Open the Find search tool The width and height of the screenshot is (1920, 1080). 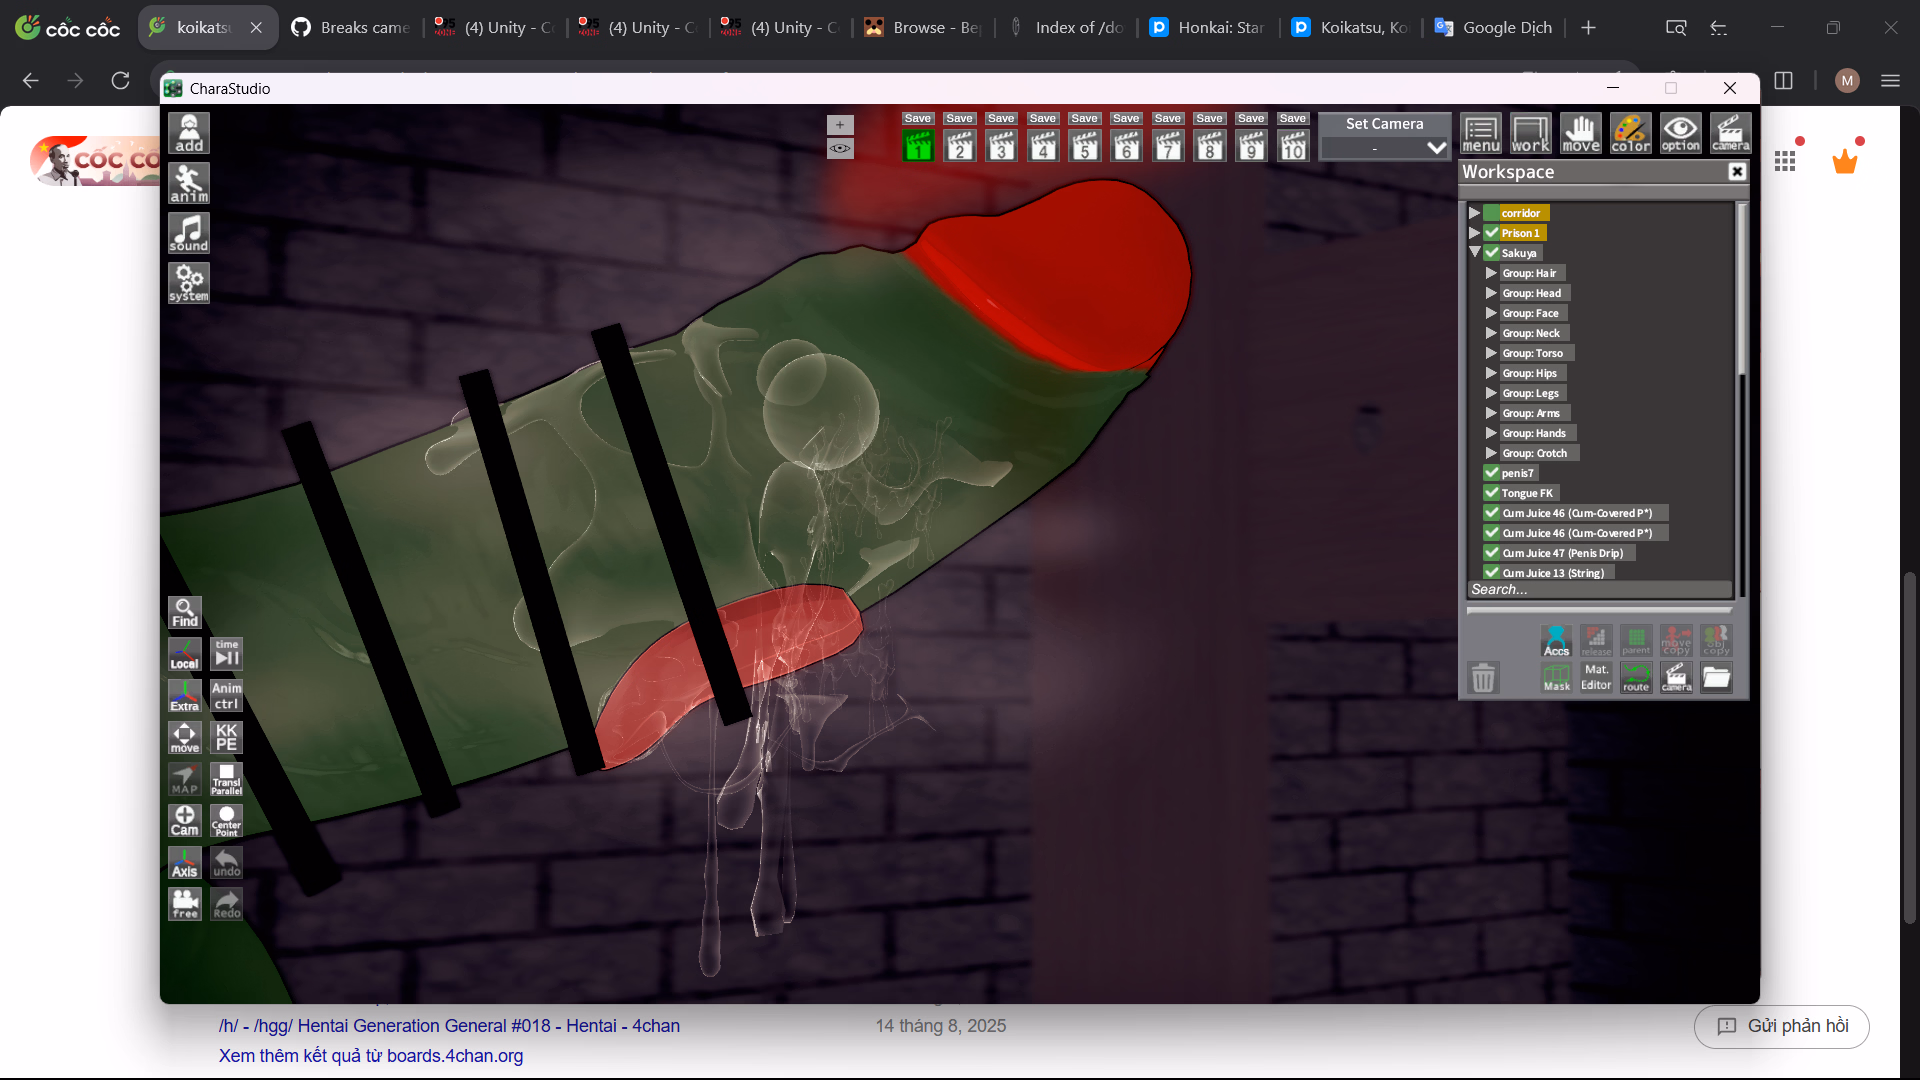tap(185, 613)
